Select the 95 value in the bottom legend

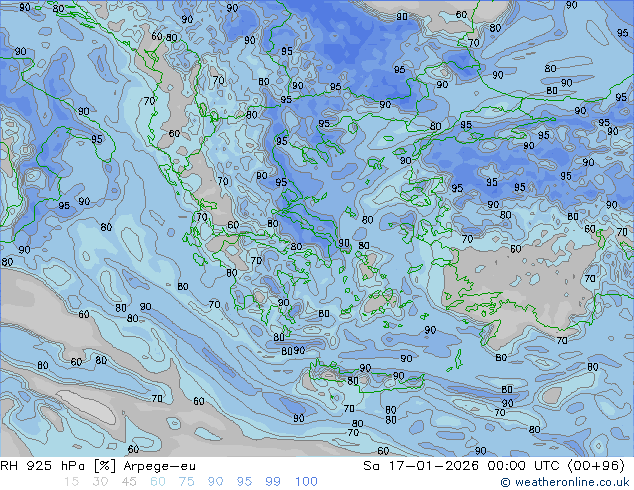(244, 482)
